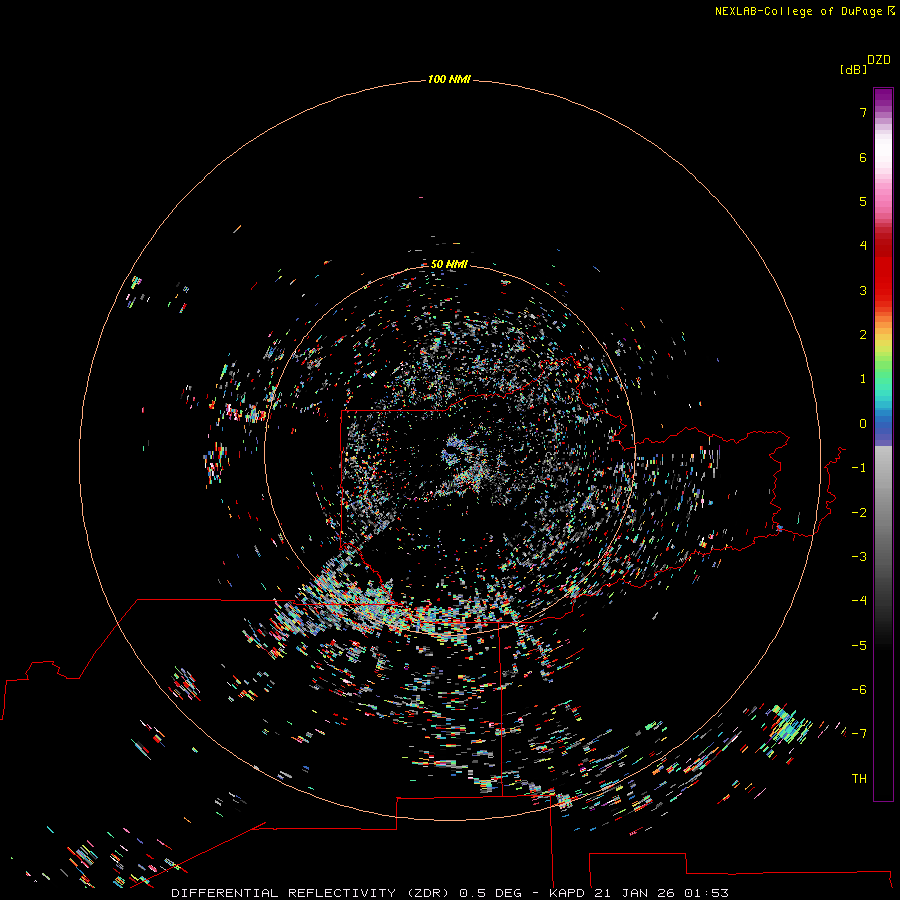
Task: Click the -7 value on the color scale
Action: pyautogui.click(x=859, y=734)
